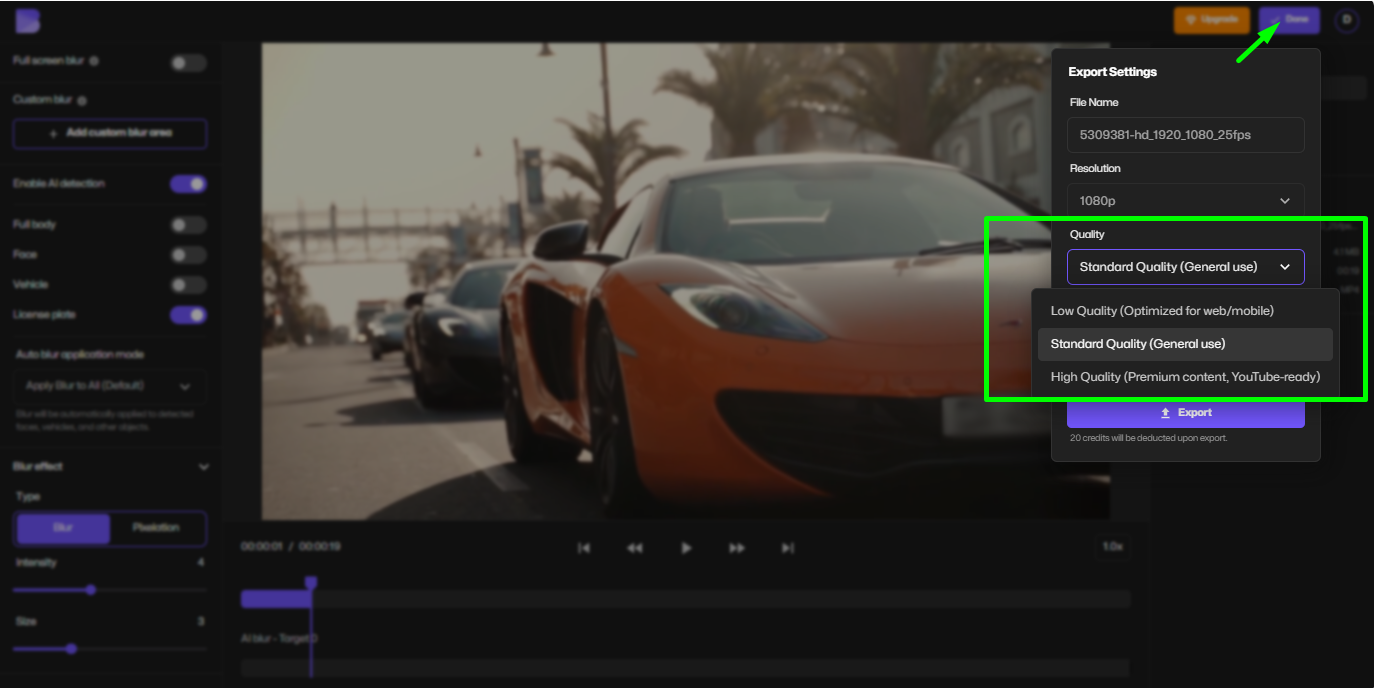This screenshot has width=1374, height=688.
Task: Collapse the Blur effect section
Action: click(204, 467)
